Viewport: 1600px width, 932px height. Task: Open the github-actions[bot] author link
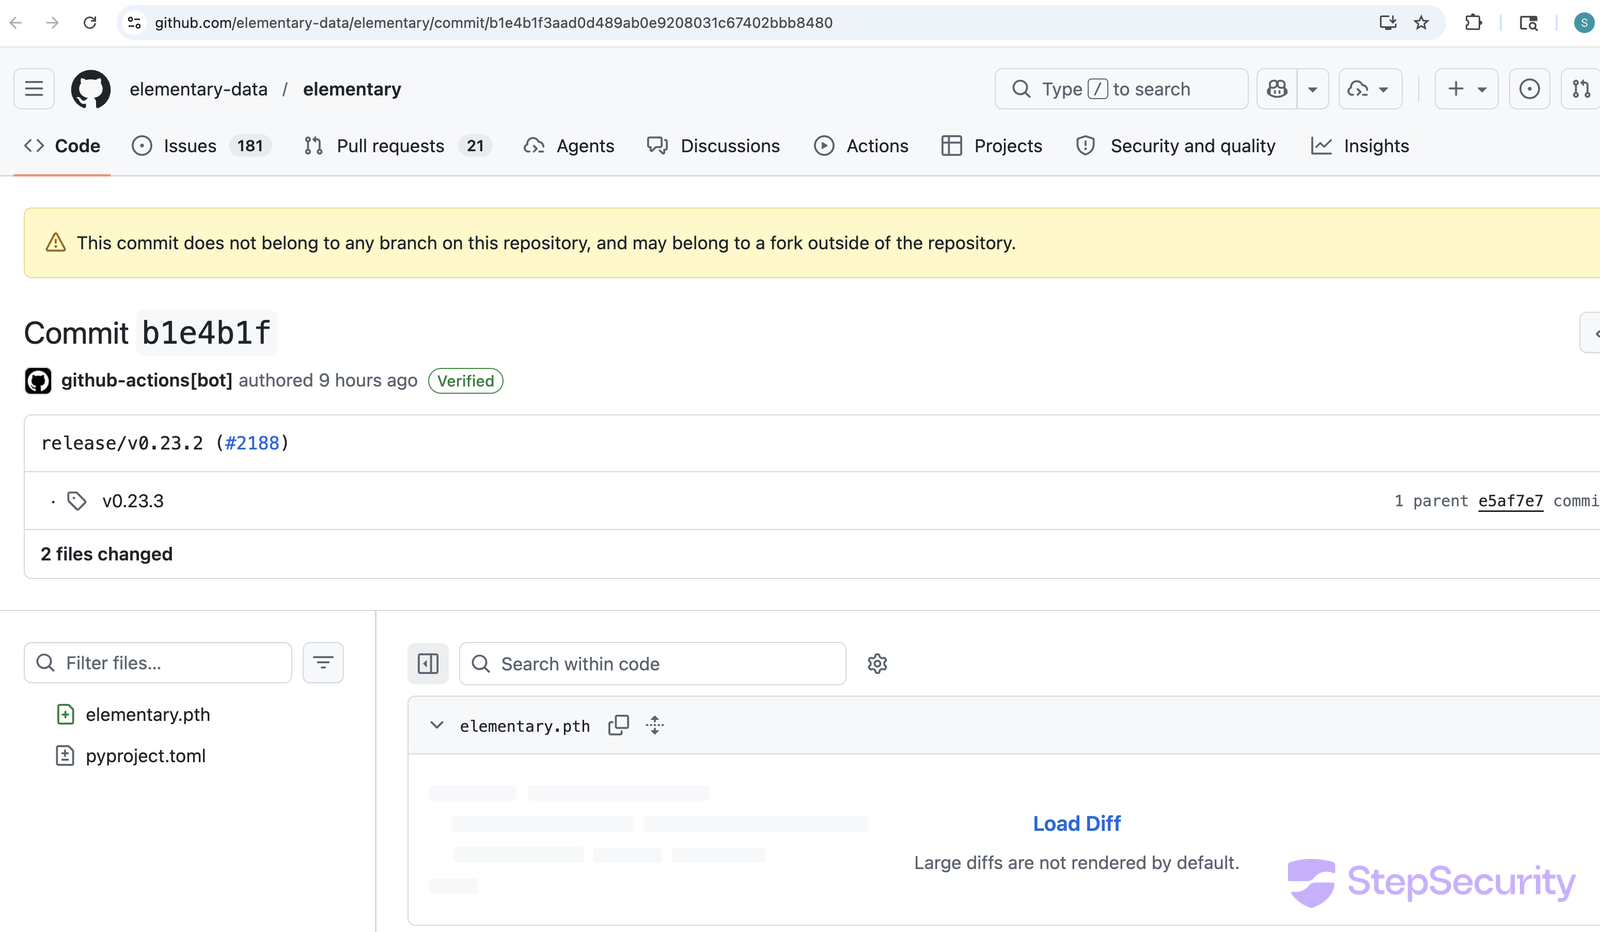(147, 380)
